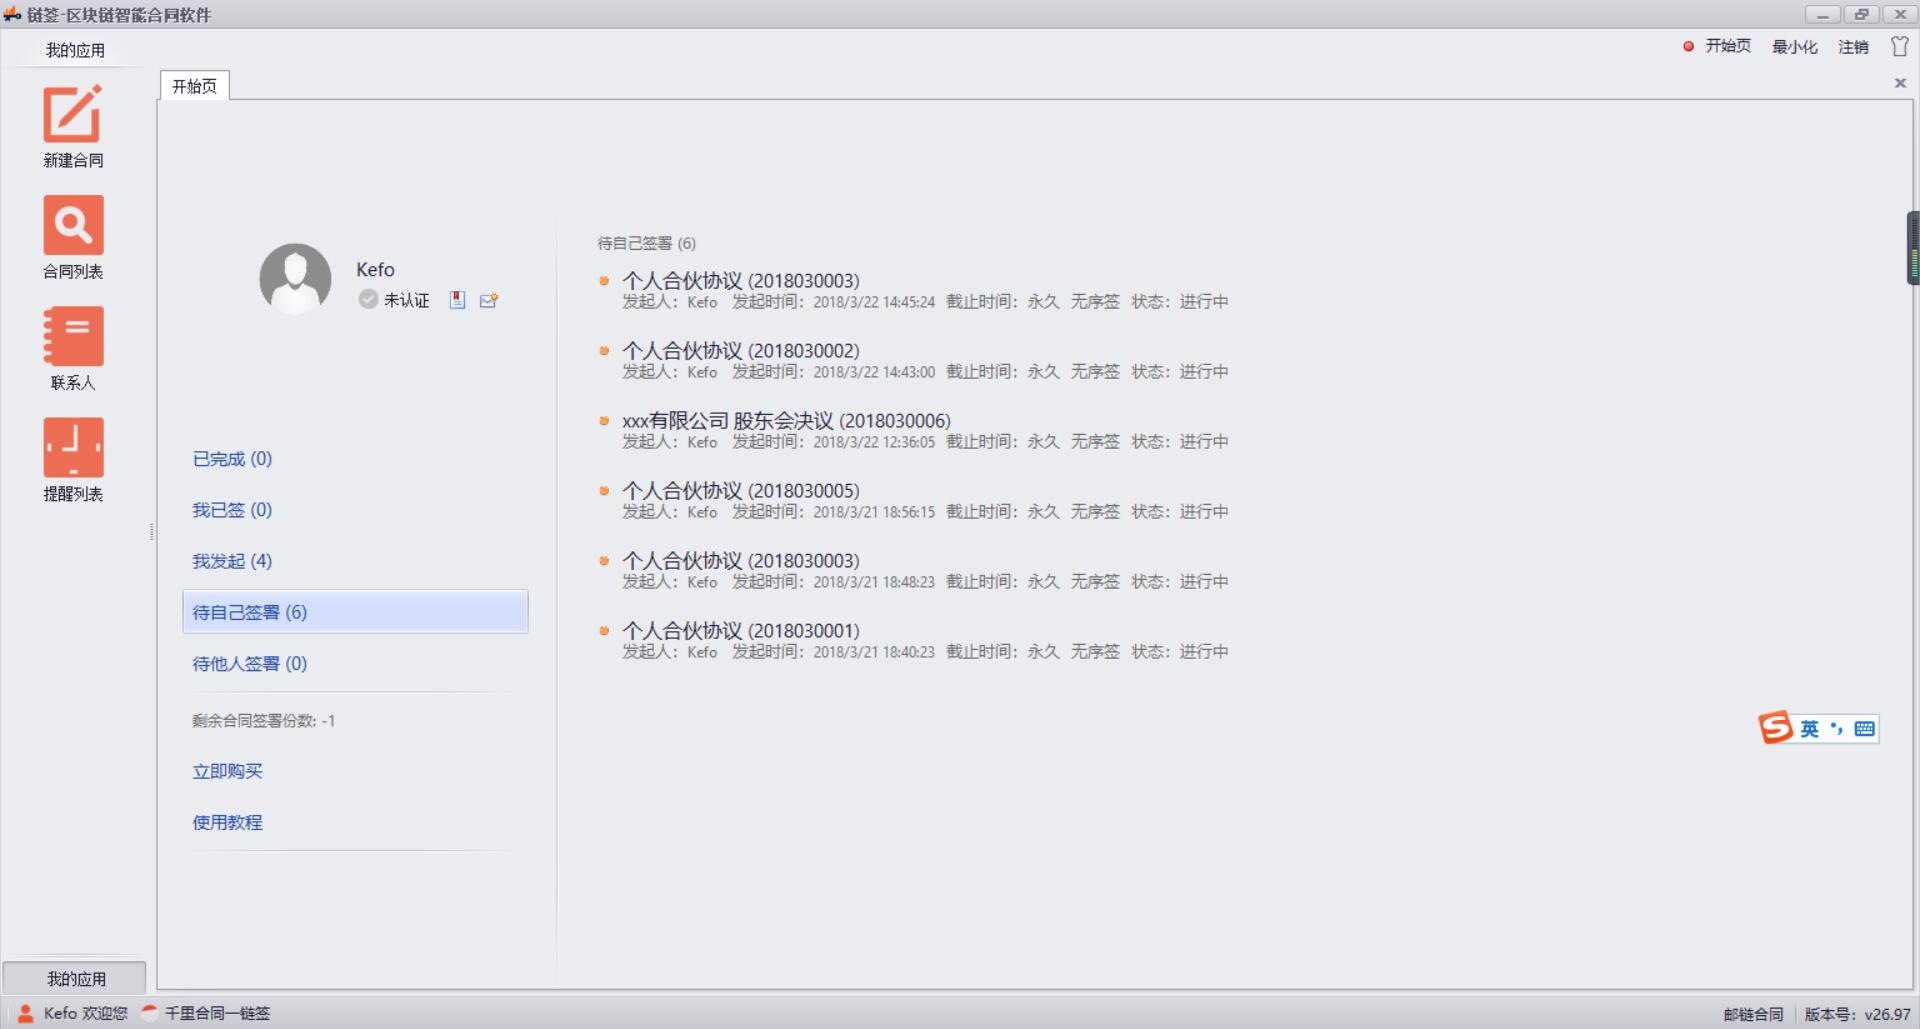Click 注销 to log out
Screen dimensions: 1920x1029
1853,46
